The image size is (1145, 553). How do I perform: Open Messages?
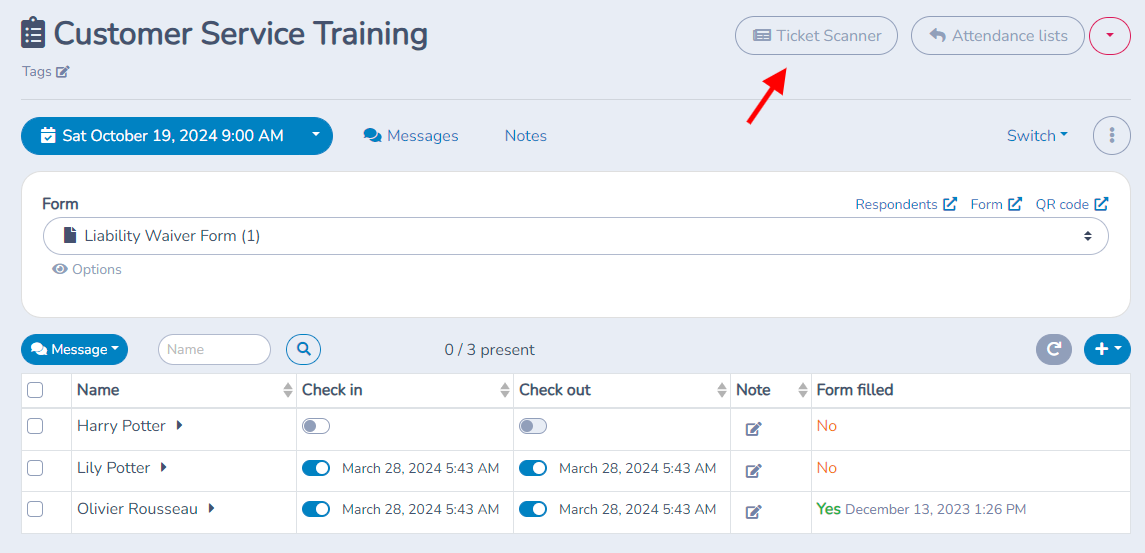411,136
